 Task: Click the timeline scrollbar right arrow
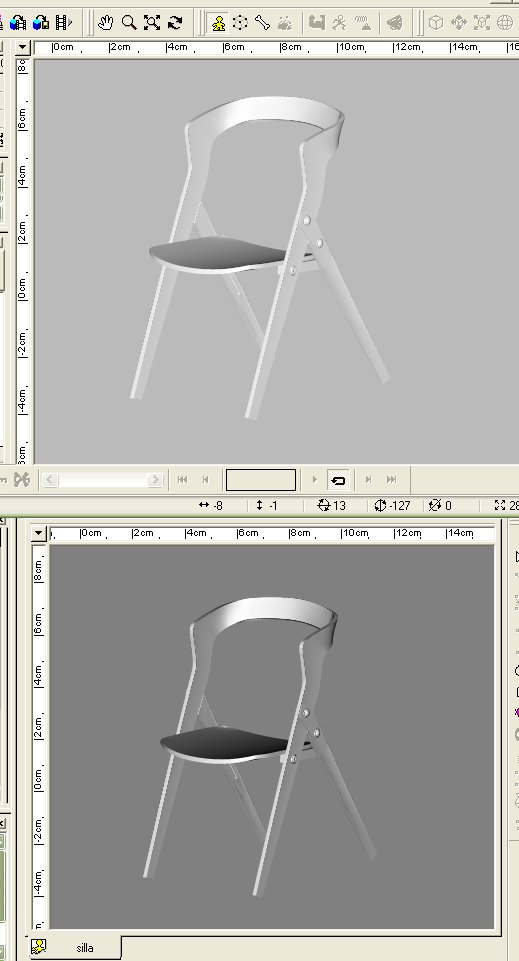click(x=155, y=479)
